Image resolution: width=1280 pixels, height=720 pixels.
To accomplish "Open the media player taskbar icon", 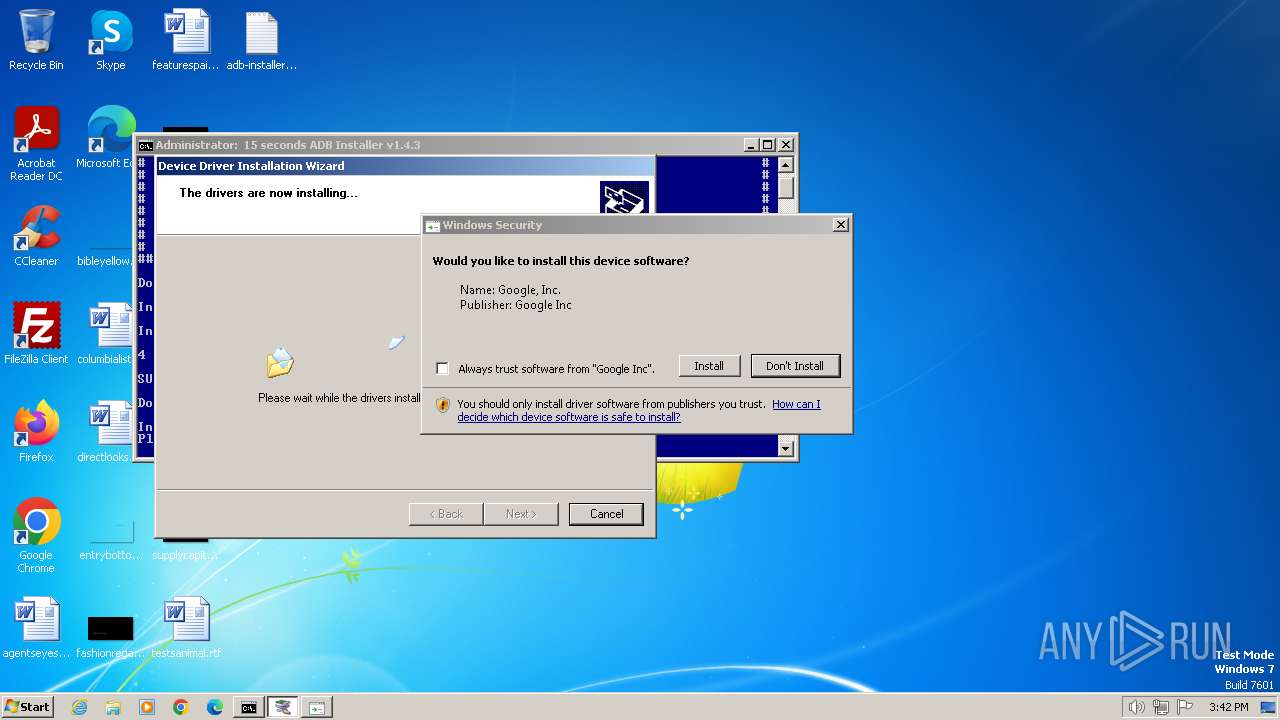I will (147, 707).
